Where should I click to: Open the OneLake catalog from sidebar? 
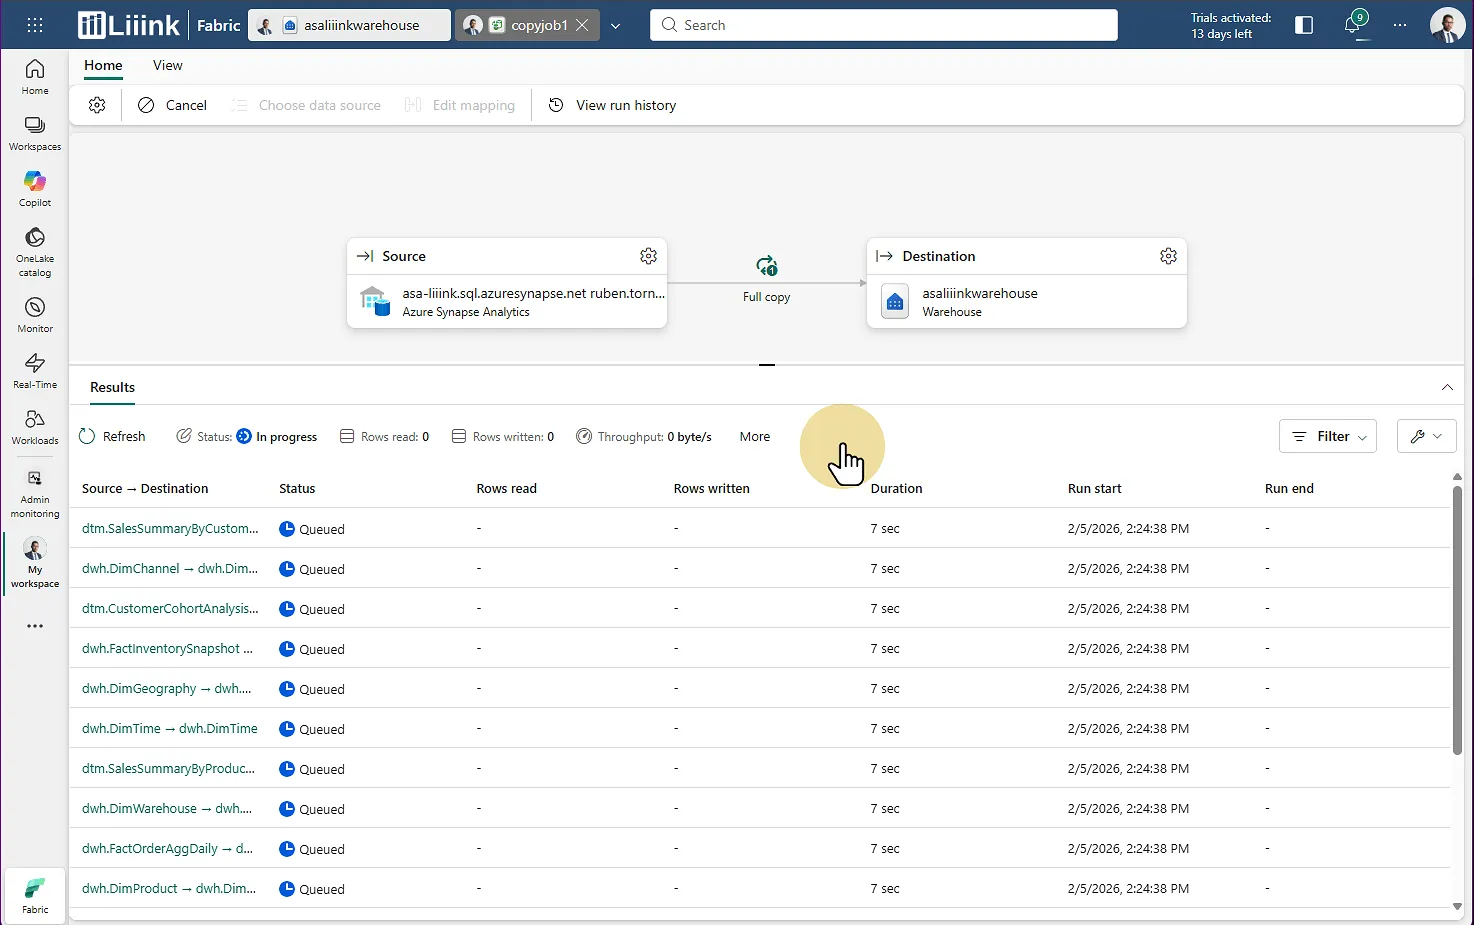35,250
